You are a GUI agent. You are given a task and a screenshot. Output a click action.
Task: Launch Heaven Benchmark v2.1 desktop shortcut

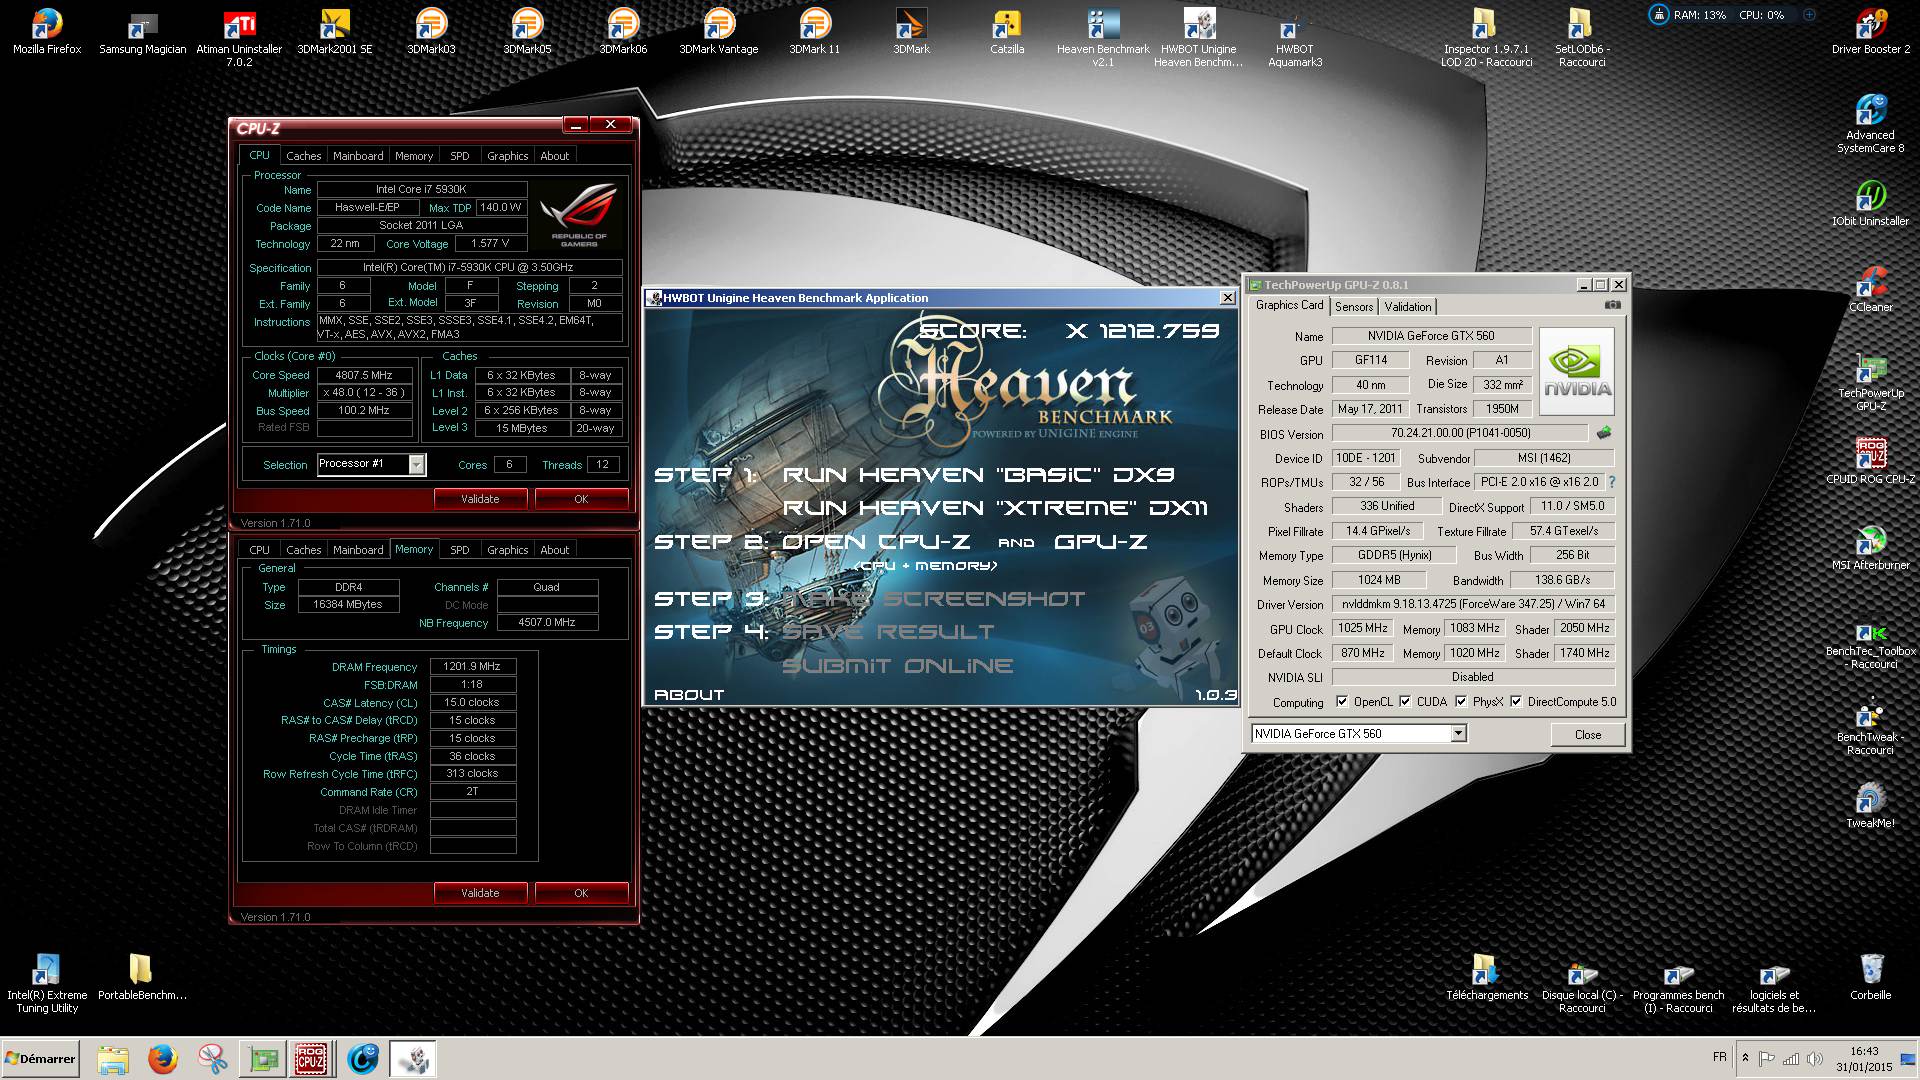(1103, 38)
